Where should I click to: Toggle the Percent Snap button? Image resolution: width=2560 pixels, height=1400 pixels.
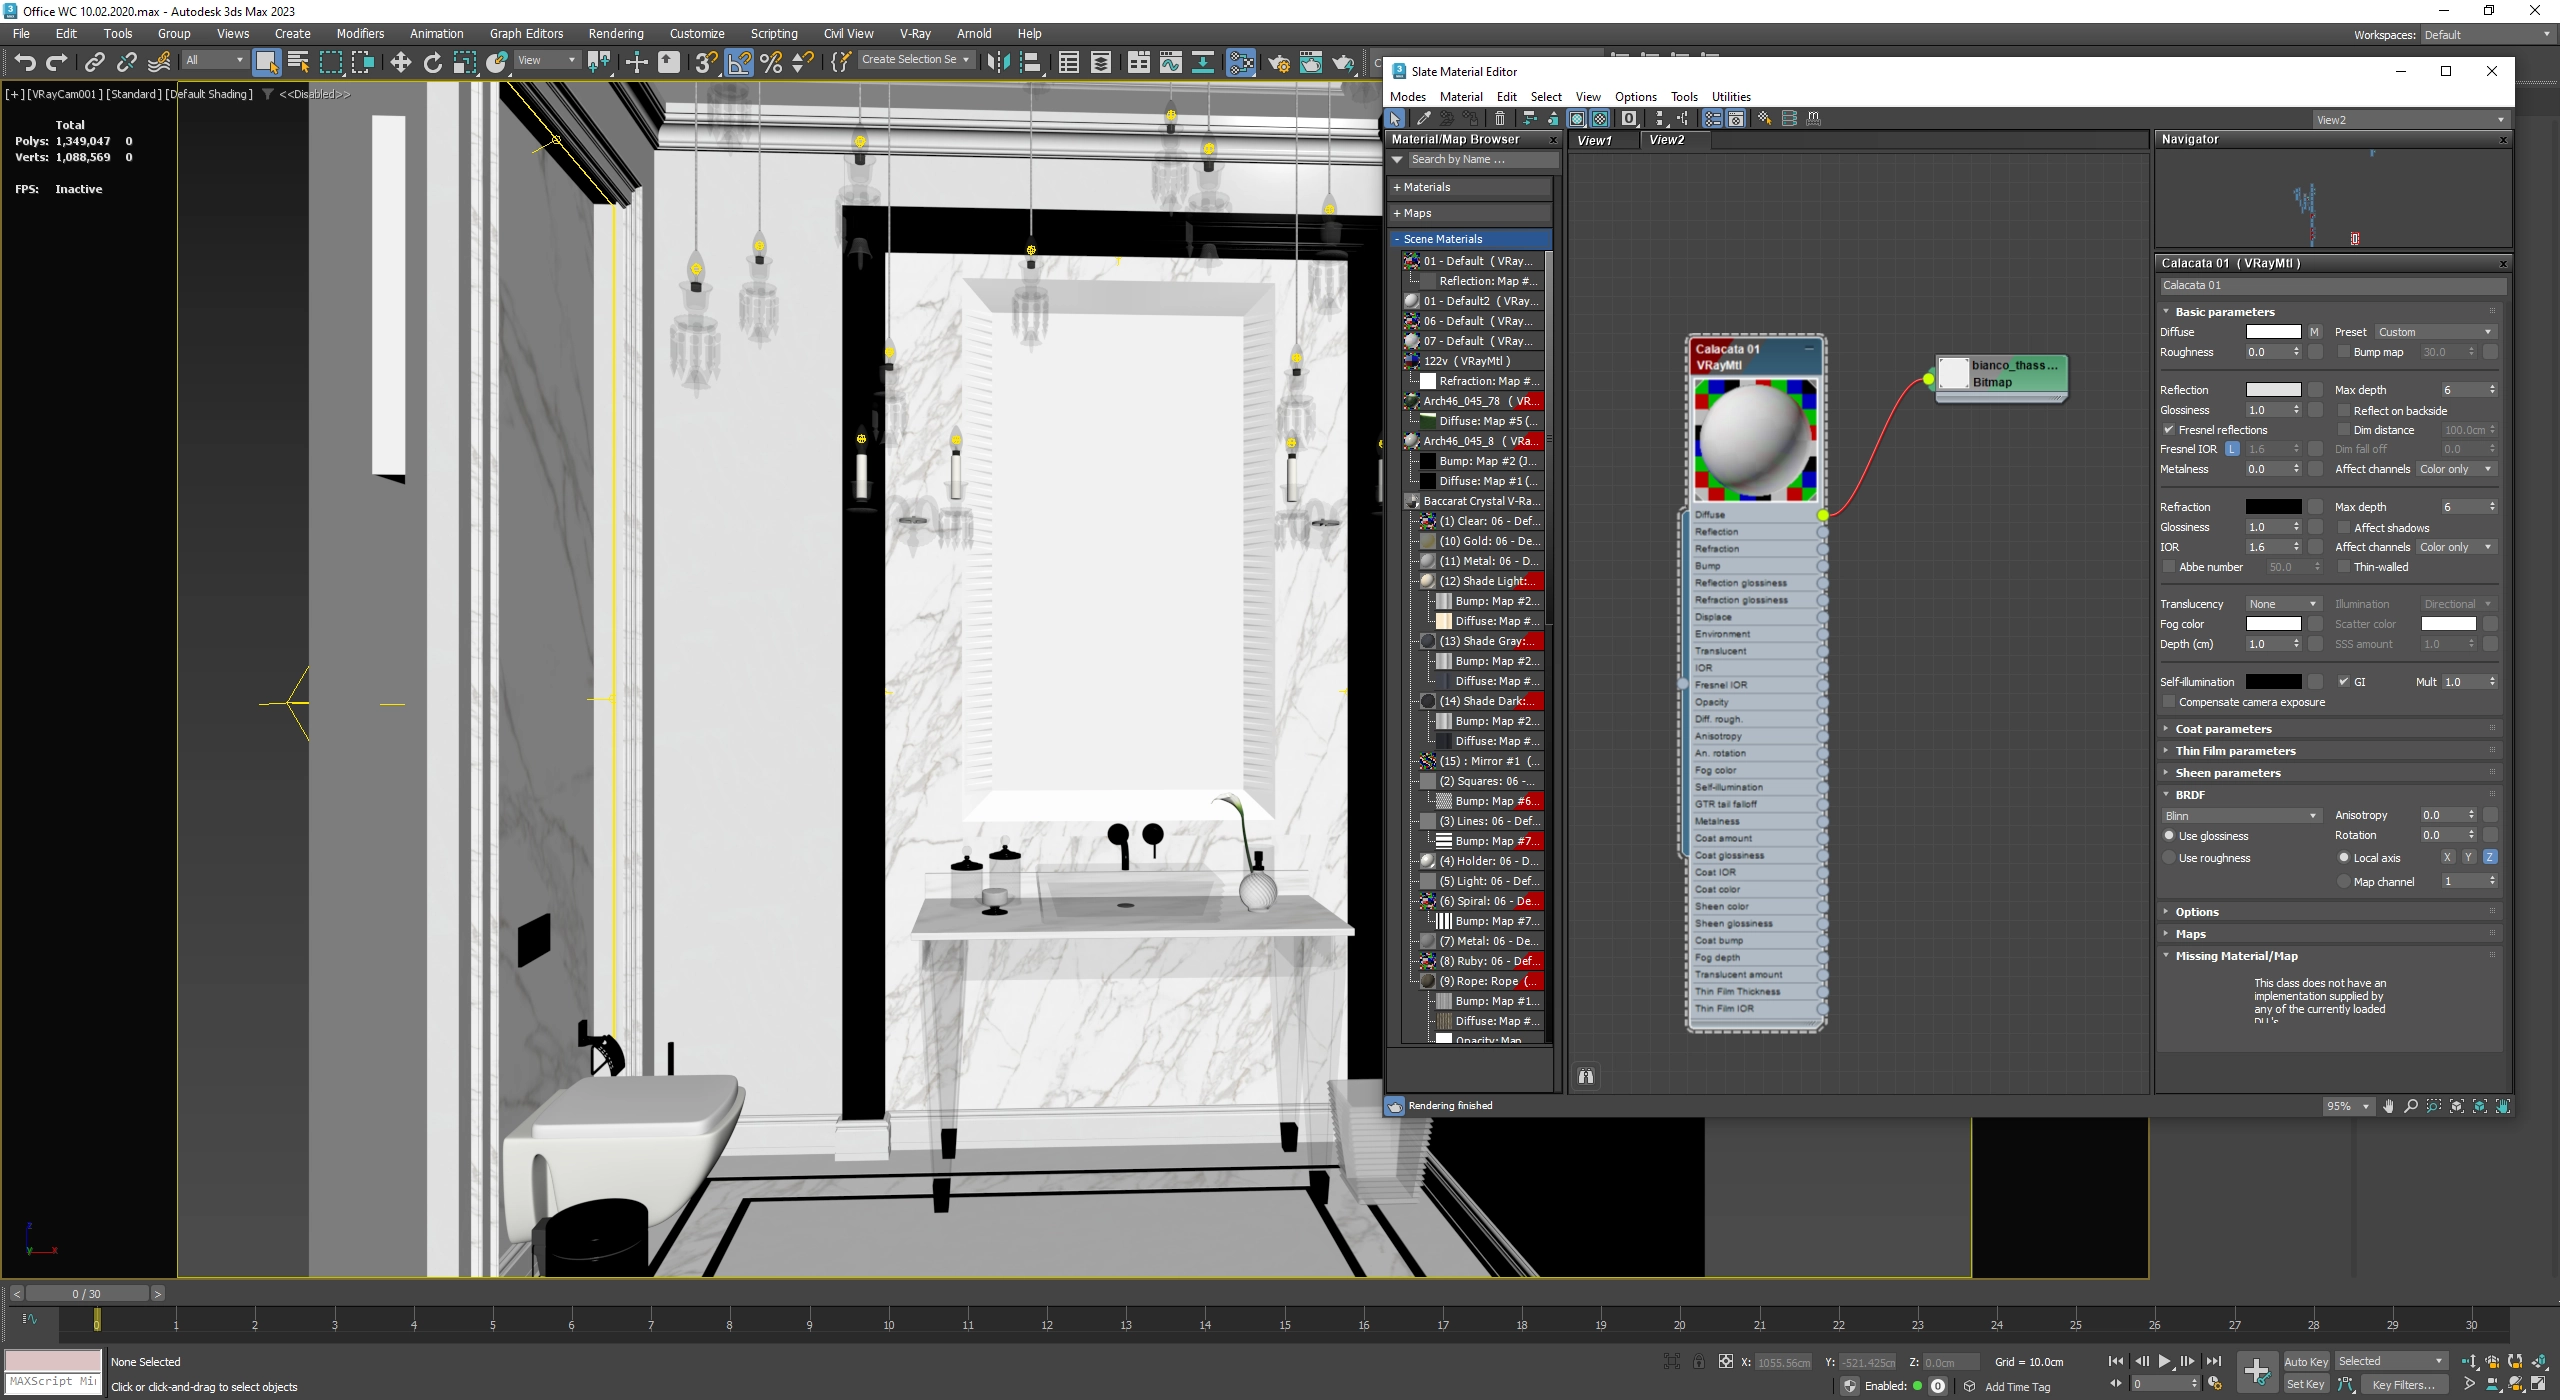pos(771,63)
